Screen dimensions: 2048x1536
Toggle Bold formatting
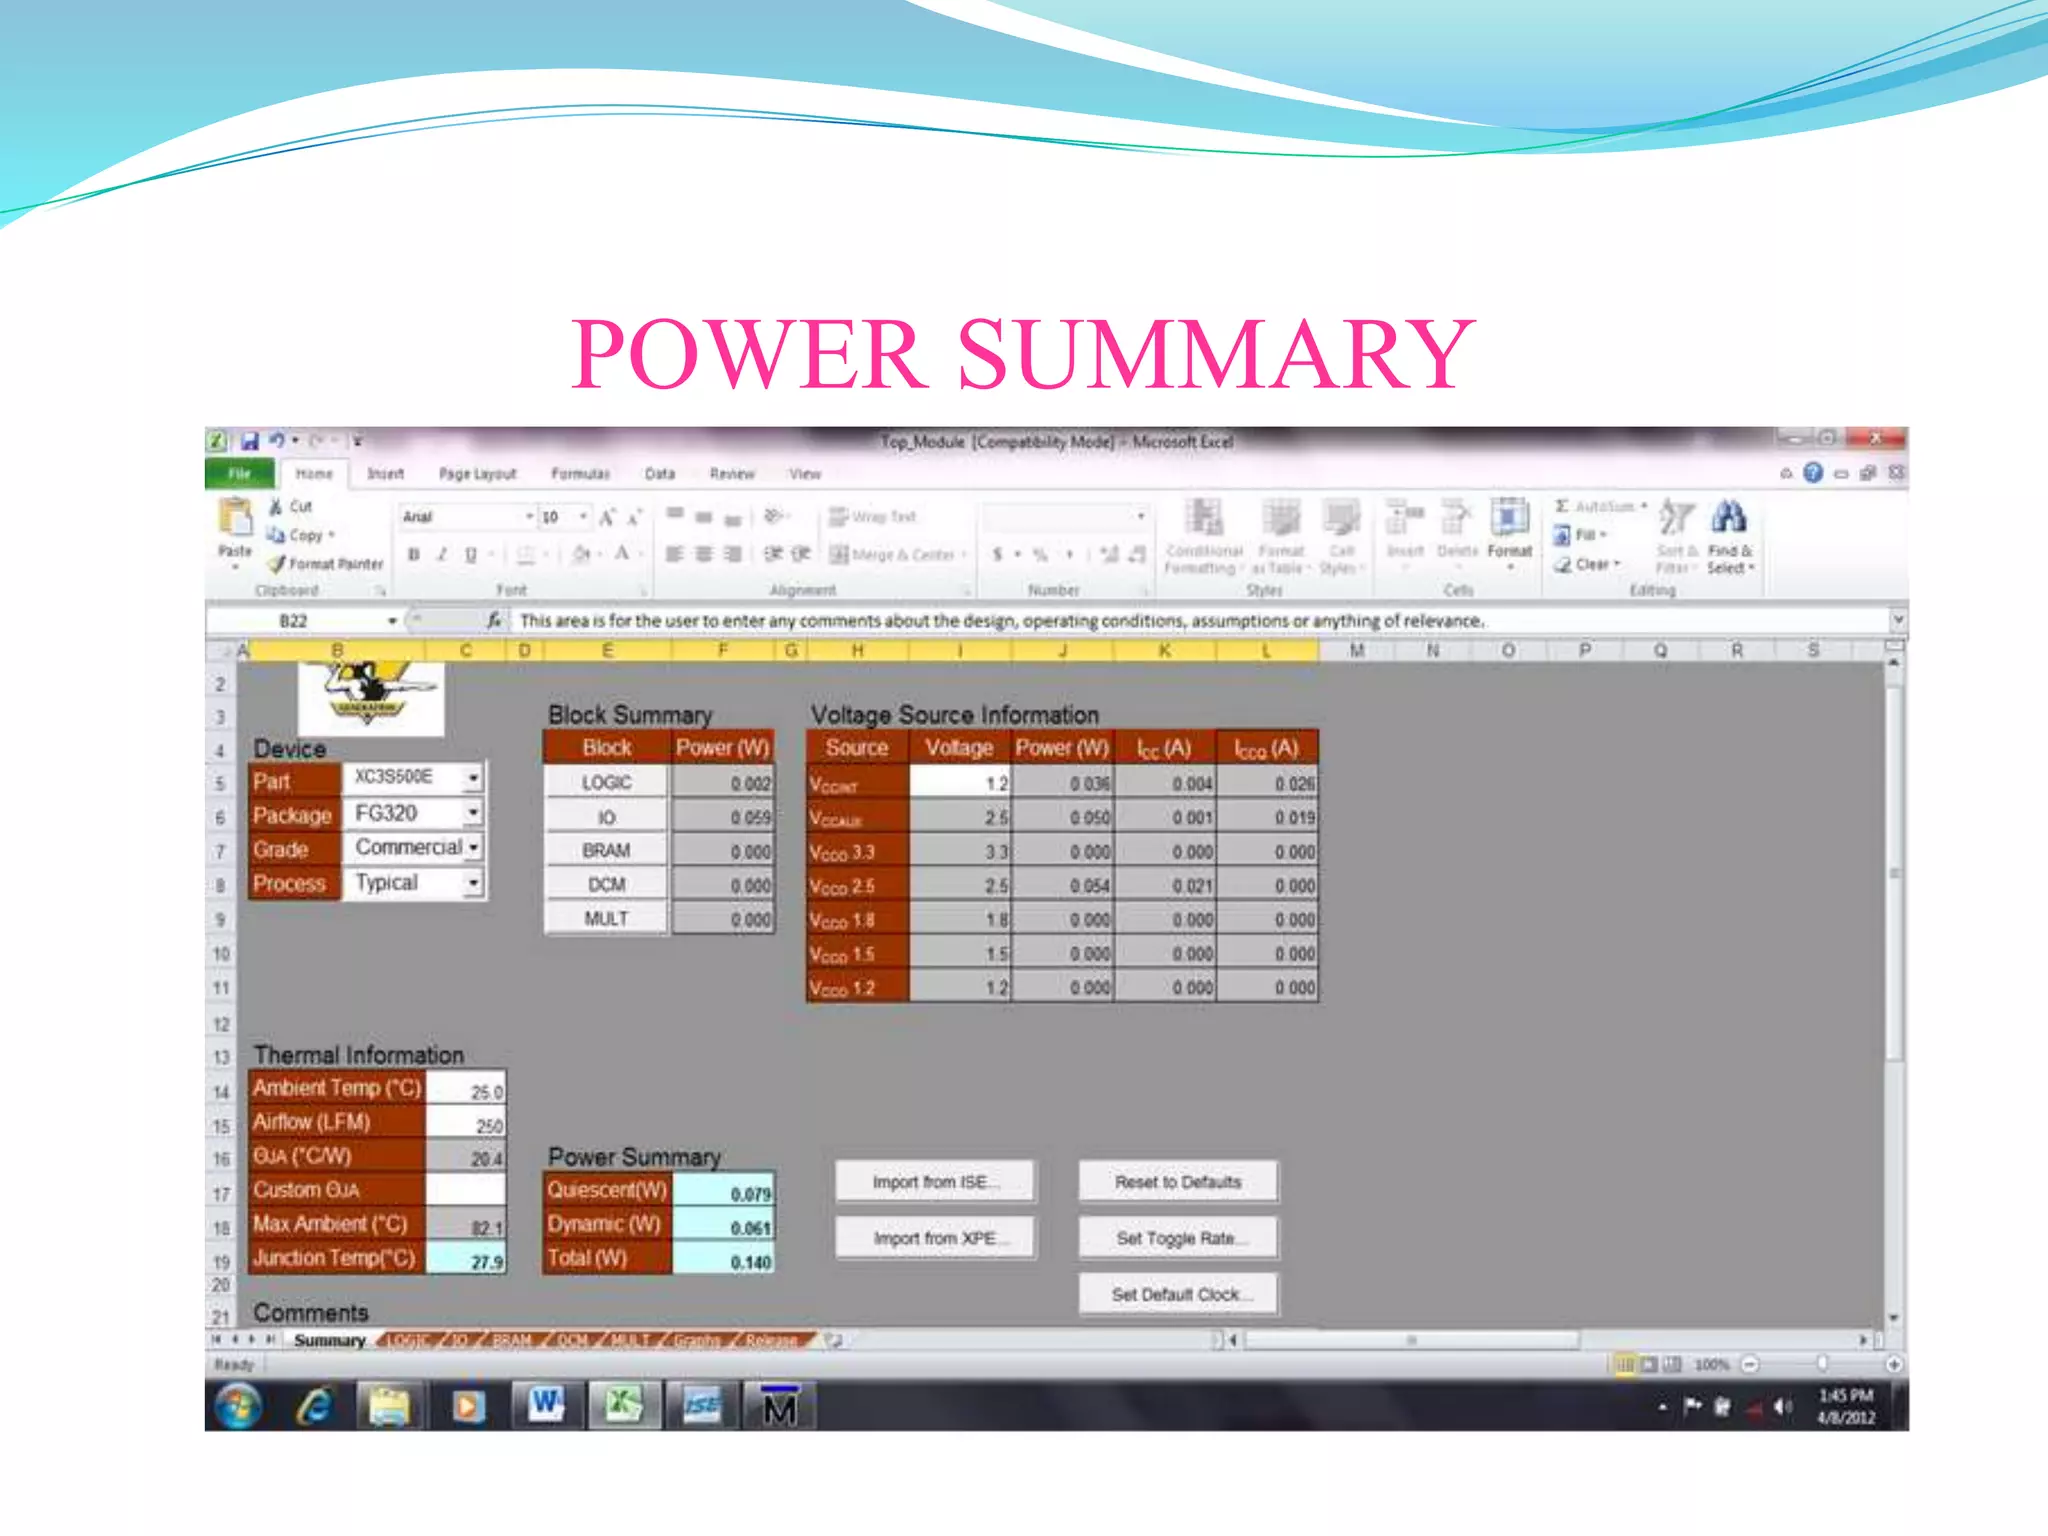coord(414,554)
